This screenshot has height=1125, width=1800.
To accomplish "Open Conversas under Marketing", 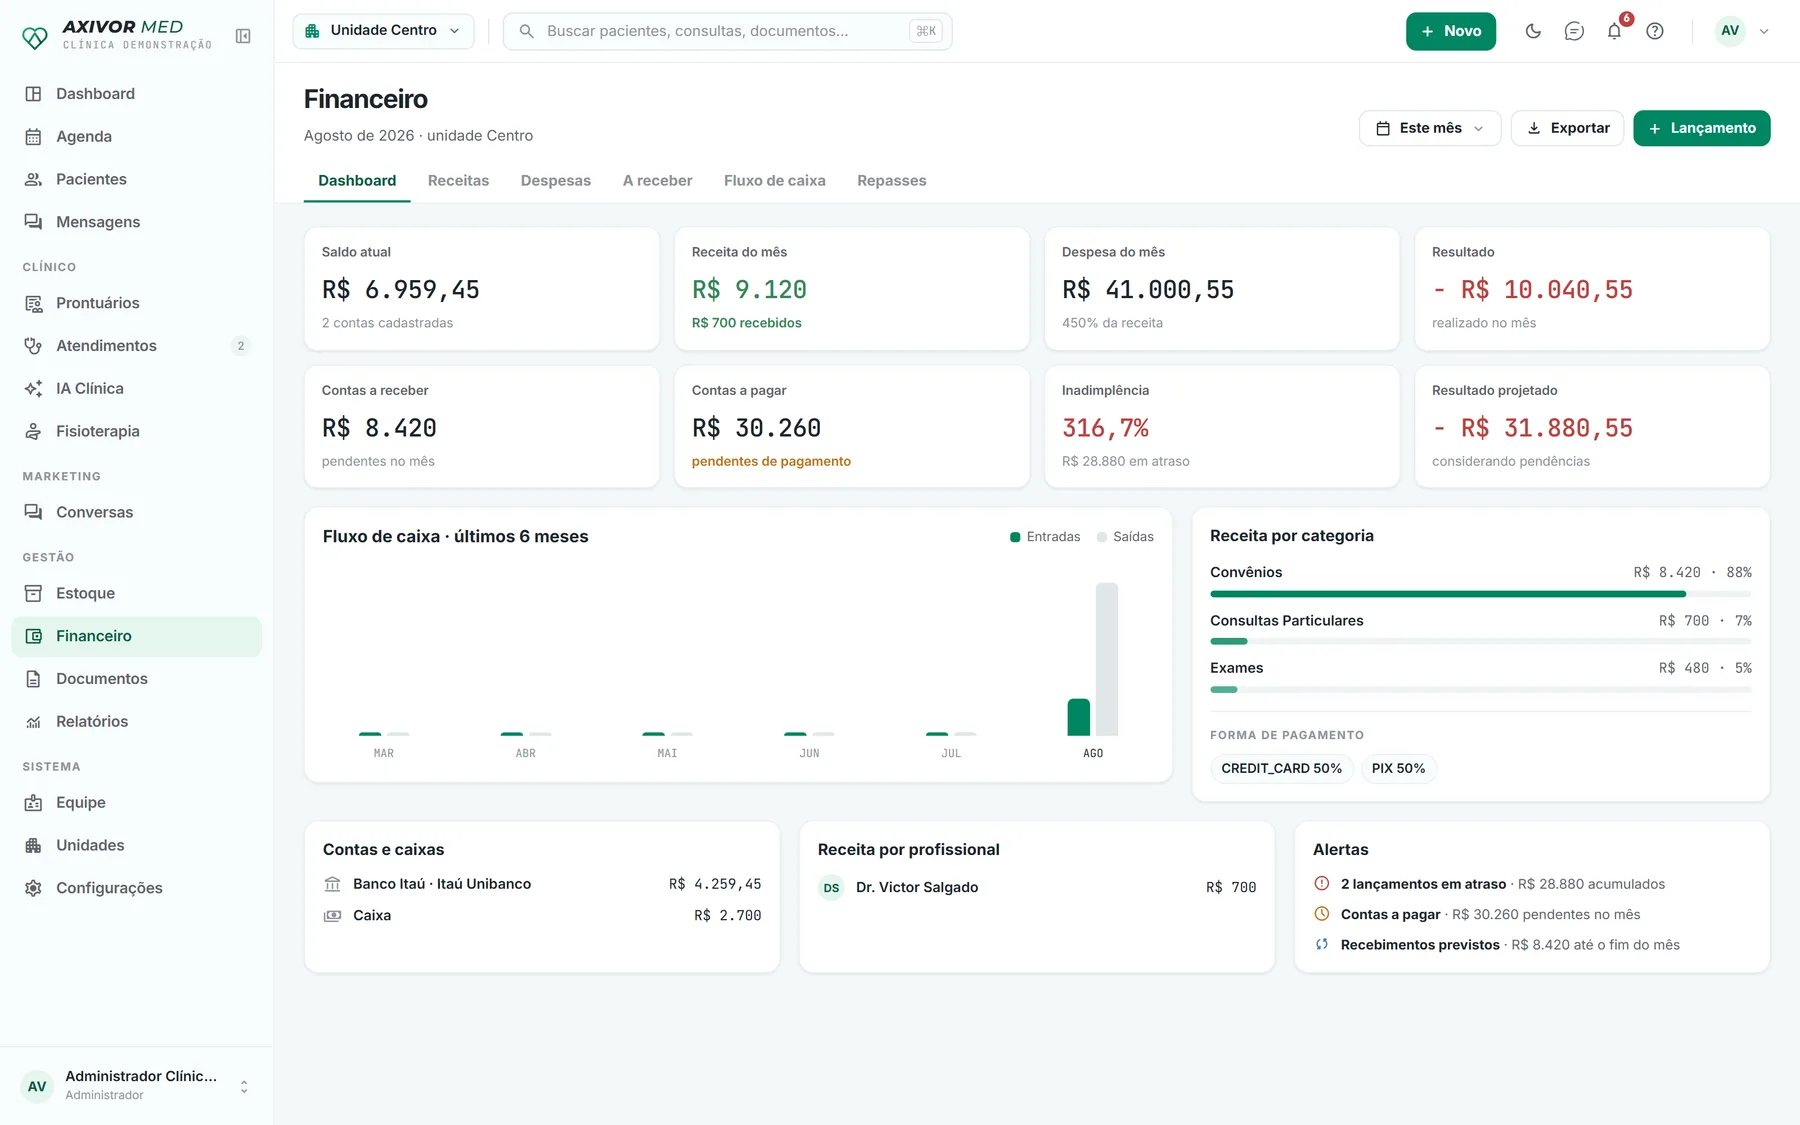I will (136, 512).
